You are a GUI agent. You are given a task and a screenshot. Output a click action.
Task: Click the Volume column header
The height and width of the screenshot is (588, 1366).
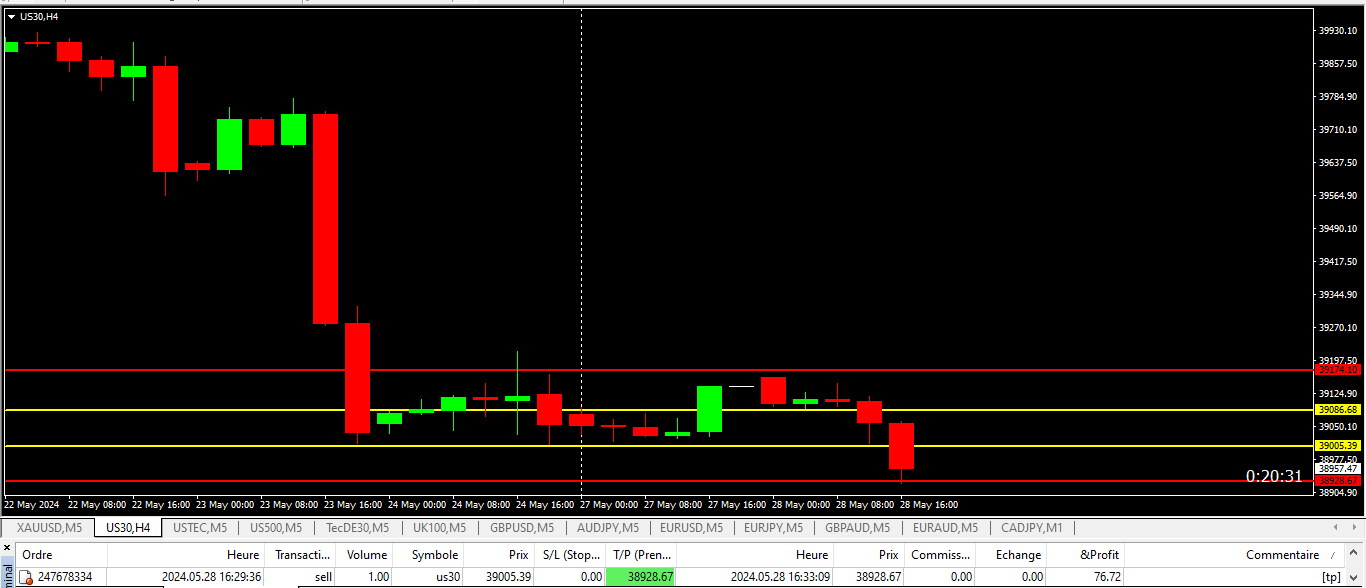tap(367, 554)
